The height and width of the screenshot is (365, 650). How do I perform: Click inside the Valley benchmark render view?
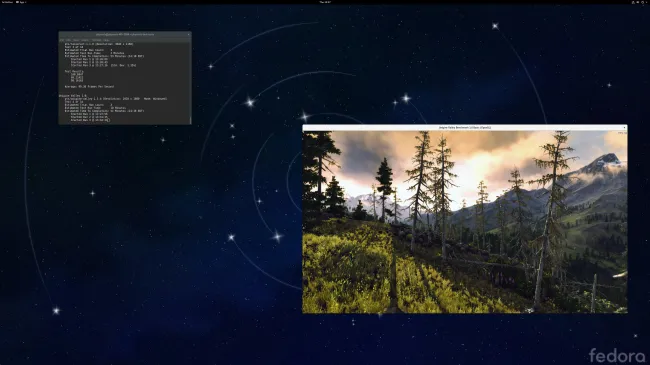465,222
